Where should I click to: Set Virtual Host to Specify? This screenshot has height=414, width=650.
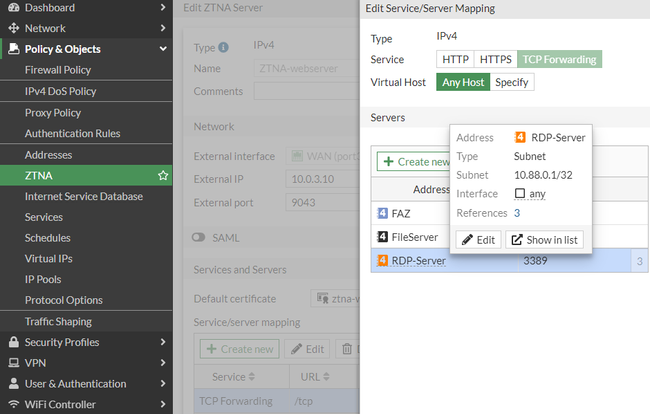pos(512,82)
